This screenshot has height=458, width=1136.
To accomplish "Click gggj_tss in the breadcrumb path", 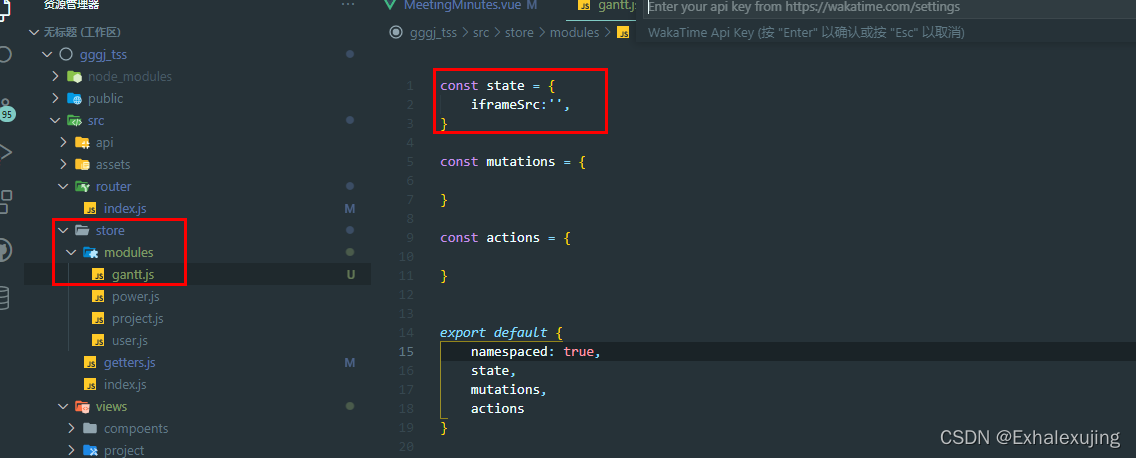I will 433,33.
